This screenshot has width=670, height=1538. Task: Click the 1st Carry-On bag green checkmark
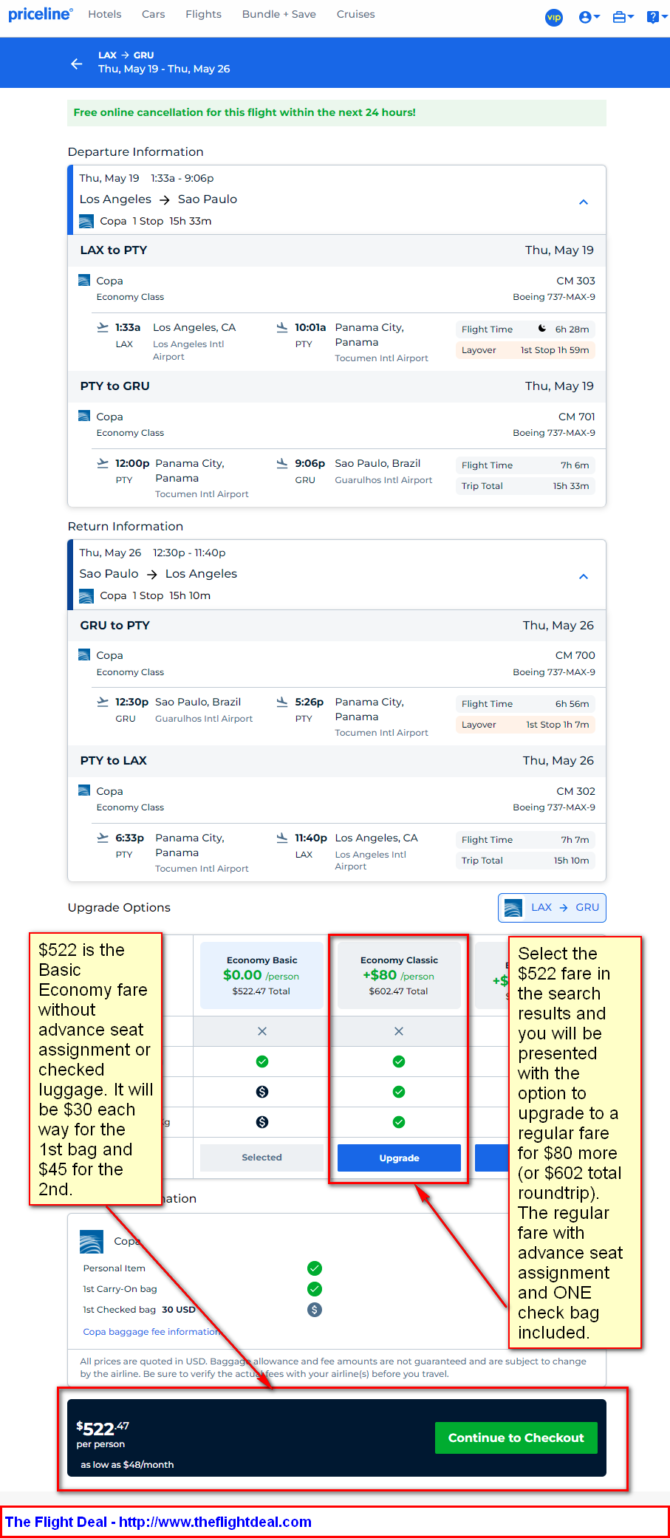point(315,1289)
